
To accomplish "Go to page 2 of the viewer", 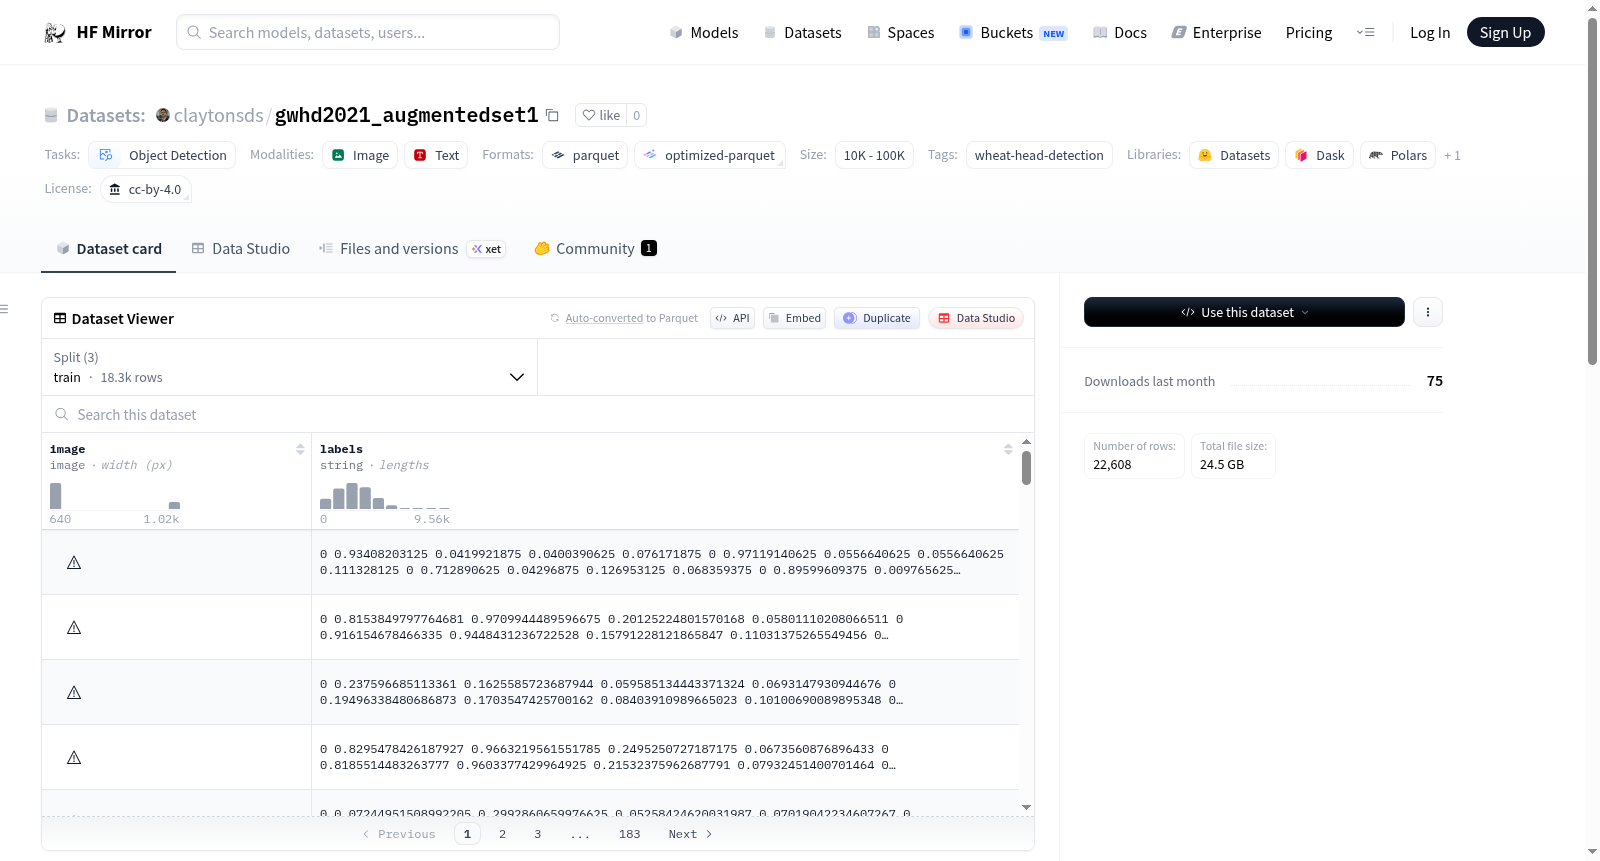I will click(502, 834).
